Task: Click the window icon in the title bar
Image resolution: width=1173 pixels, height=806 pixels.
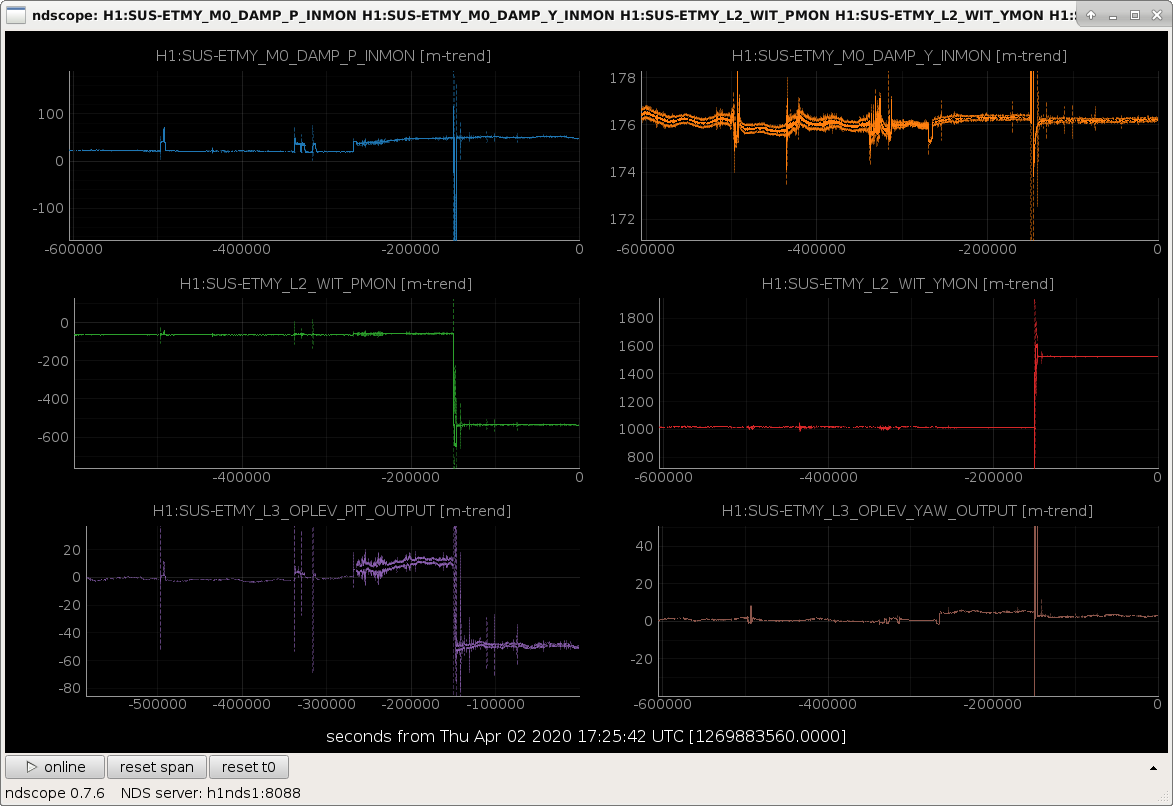Action: 16,15
